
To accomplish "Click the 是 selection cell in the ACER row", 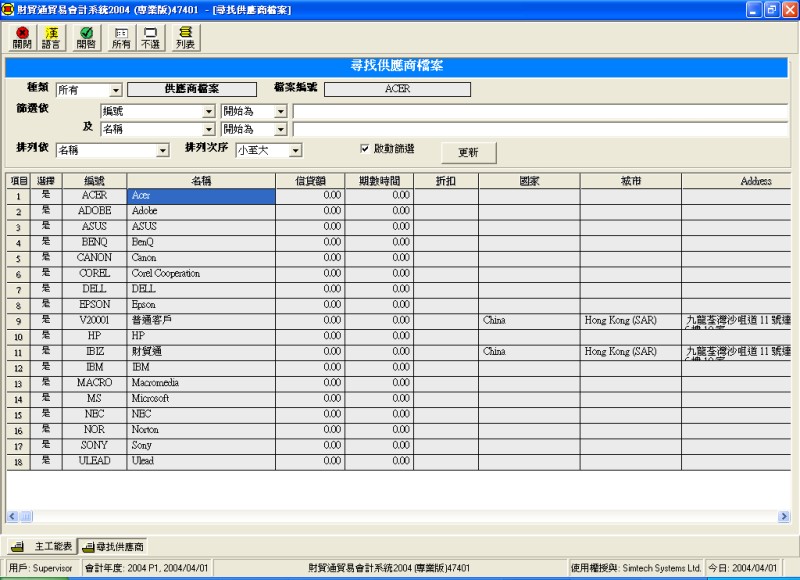I will click(x=46, y=196).
